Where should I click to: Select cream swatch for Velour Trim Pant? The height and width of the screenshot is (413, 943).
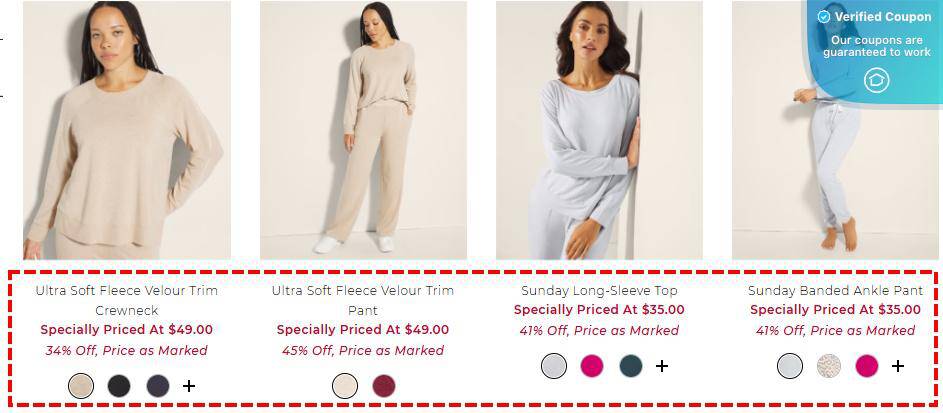(x=345, y=385)
